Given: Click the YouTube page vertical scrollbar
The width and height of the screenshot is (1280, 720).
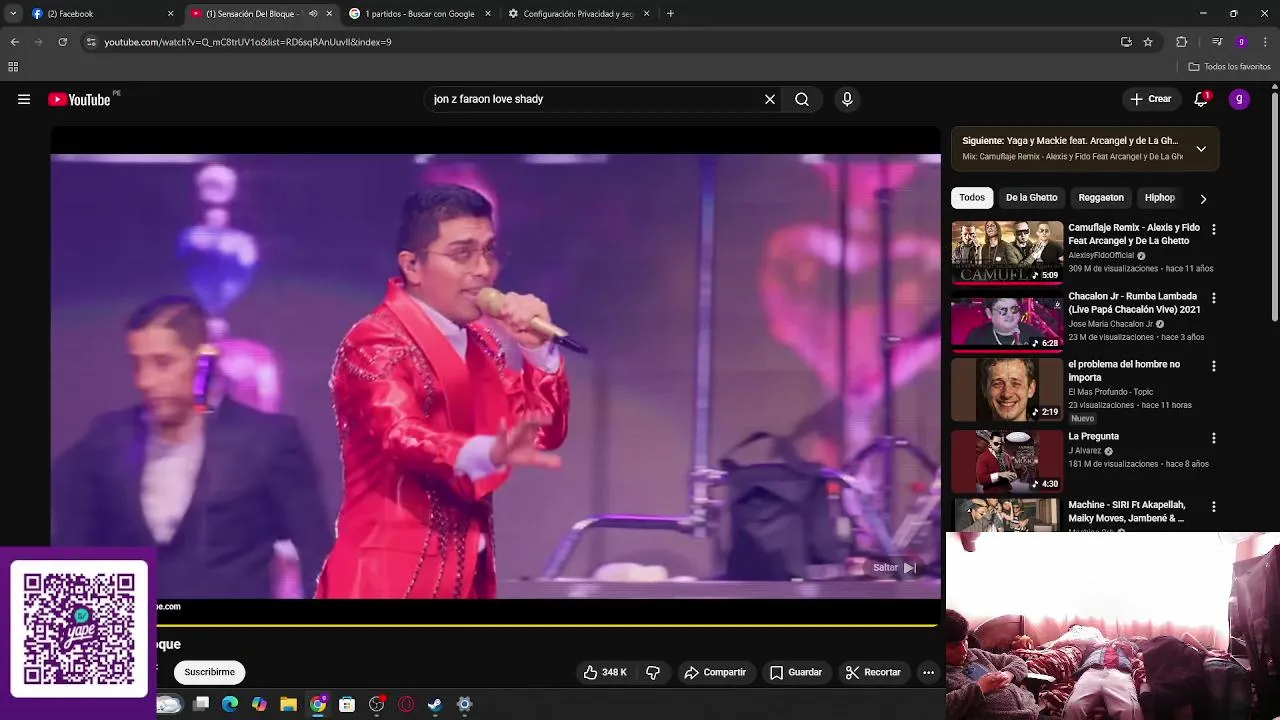Looking at the screenshot, I should point(1274,205).
